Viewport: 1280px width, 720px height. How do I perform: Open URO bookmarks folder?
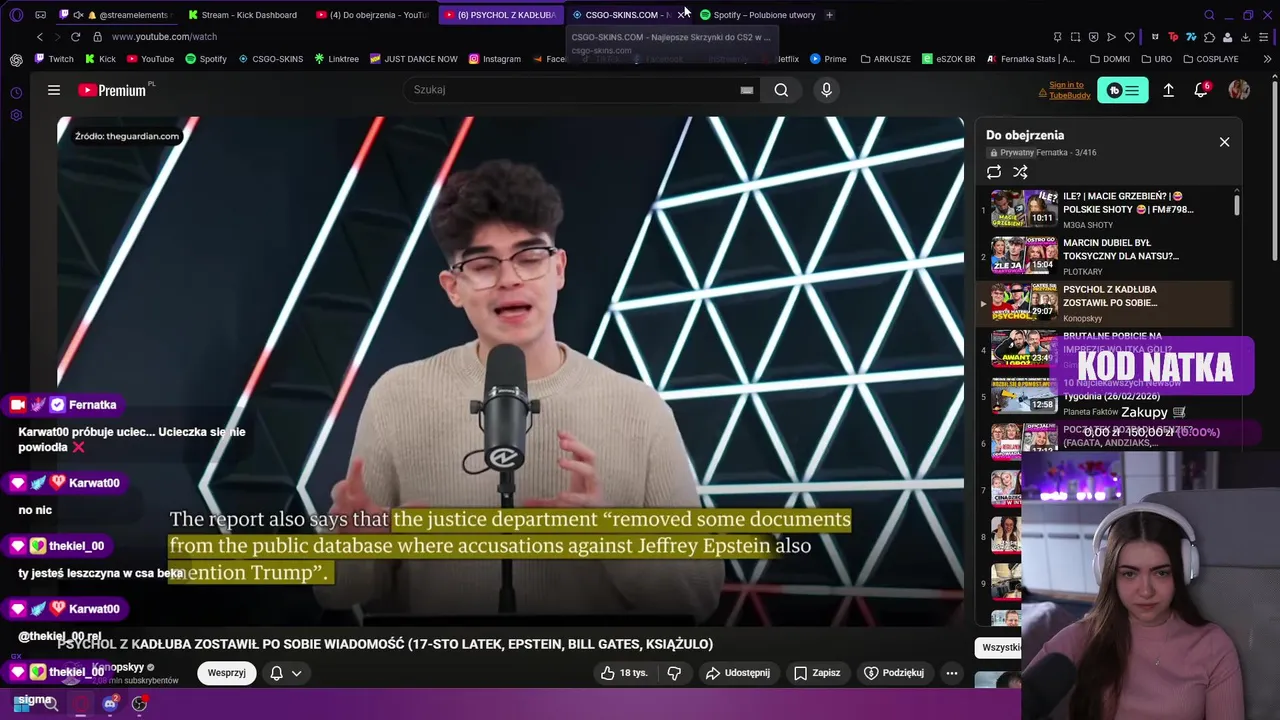tap(1155, 59)
